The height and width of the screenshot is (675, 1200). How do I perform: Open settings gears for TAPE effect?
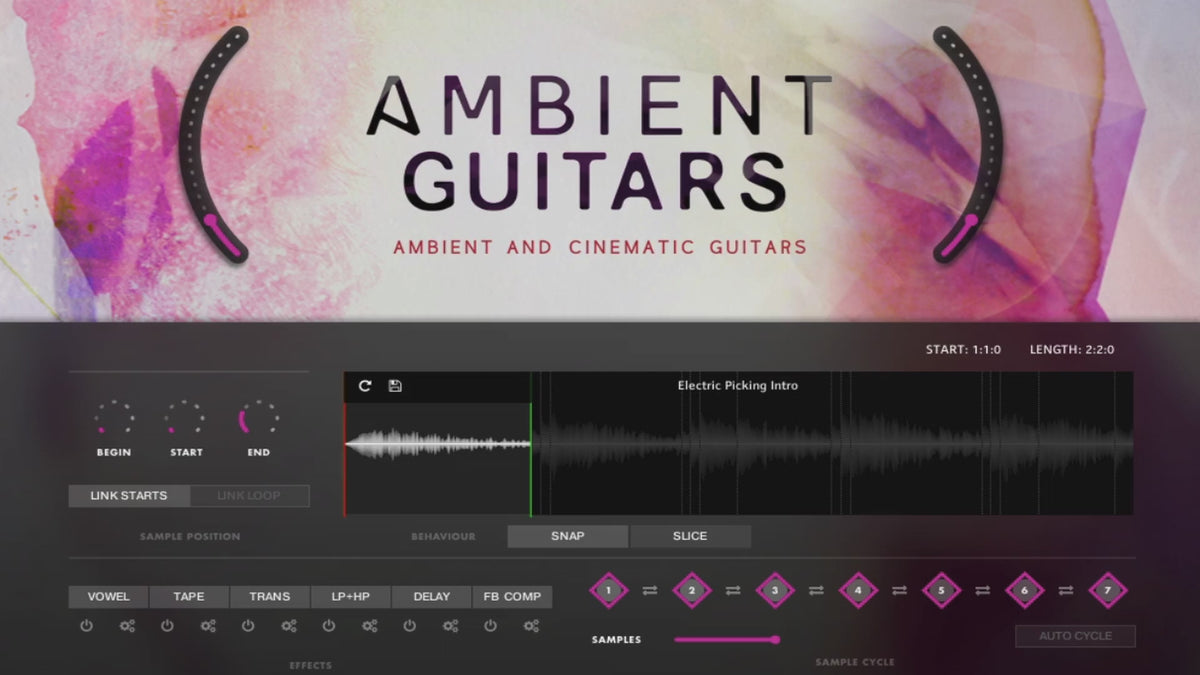(208, 626)
